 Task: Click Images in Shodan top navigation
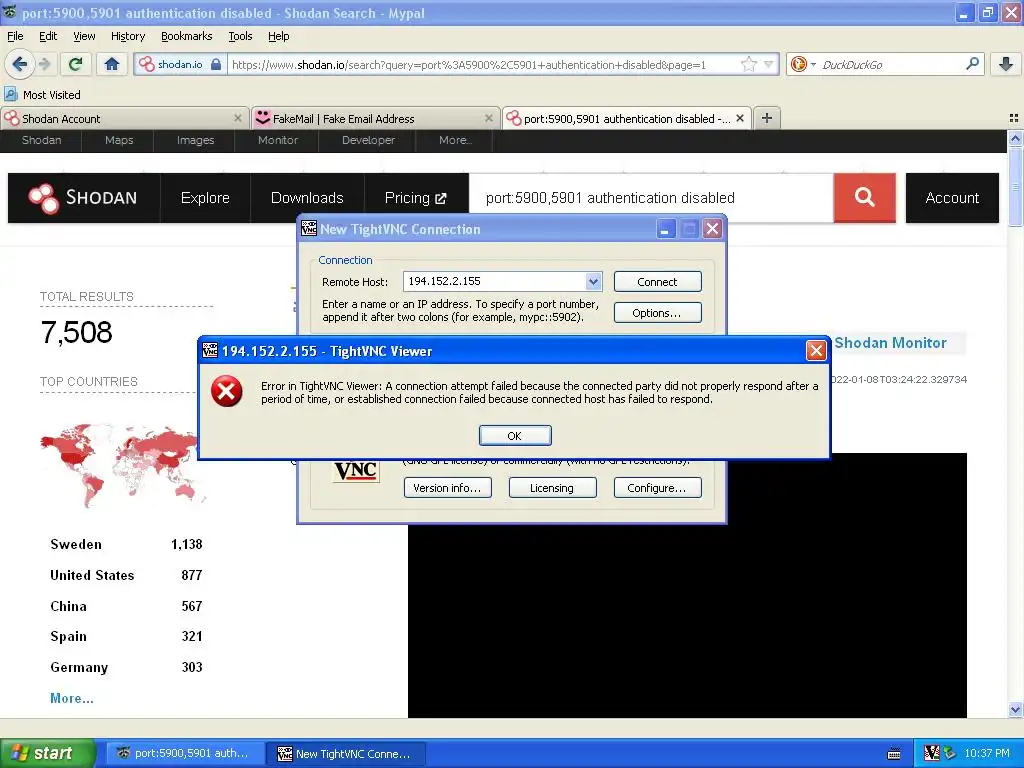[x=195, y=140]
